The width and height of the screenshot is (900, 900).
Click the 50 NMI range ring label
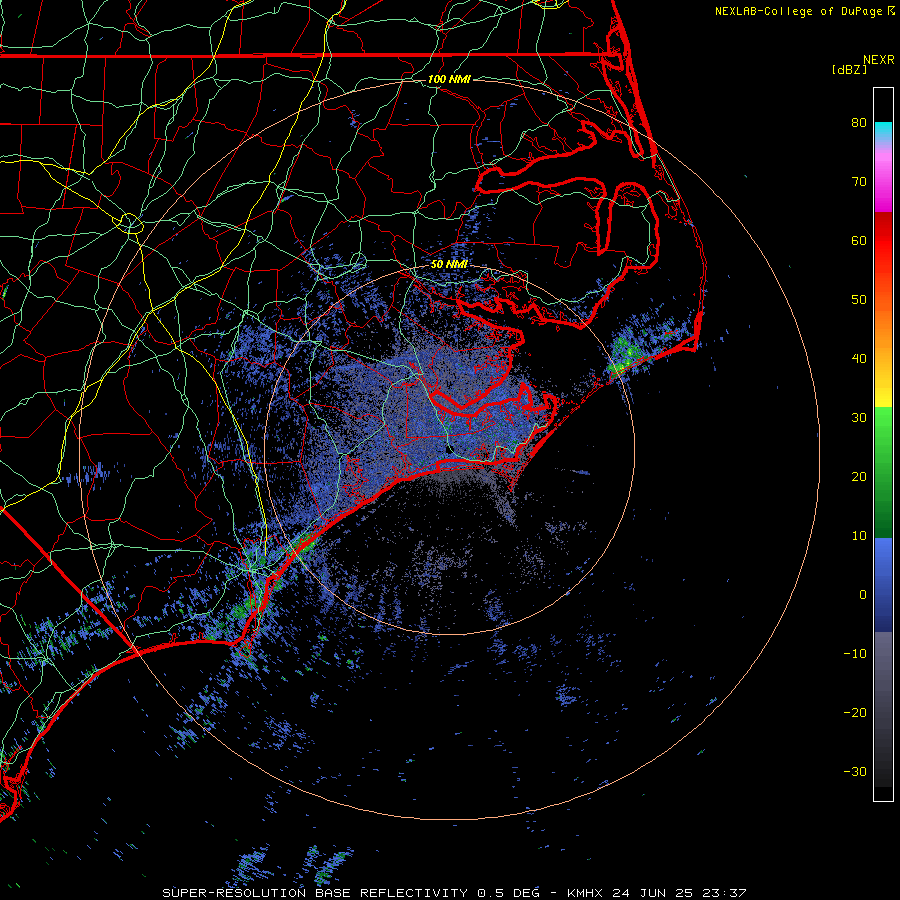click(449, 265)
